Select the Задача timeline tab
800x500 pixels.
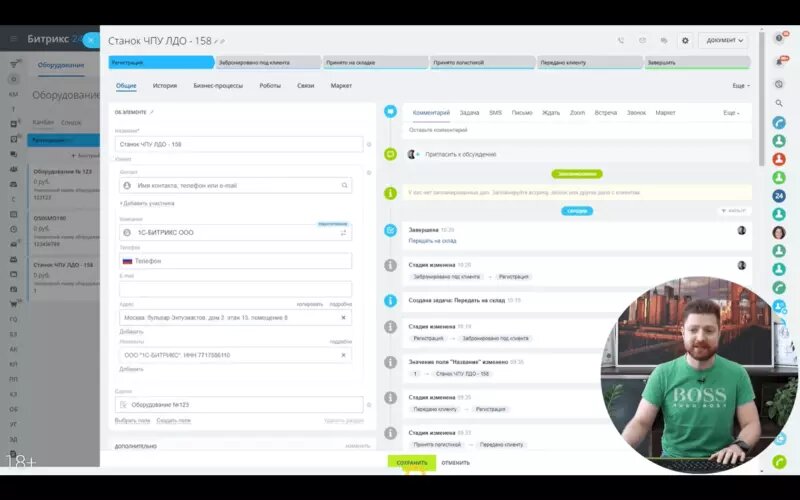pyautogui.click(x=469, y=113)
